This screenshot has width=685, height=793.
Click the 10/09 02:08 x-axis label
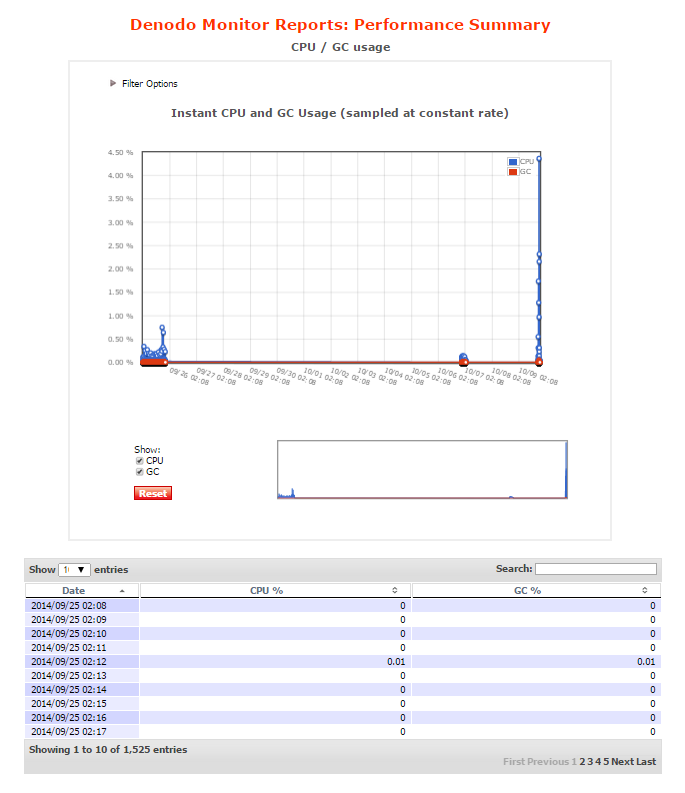click(538, 377)
